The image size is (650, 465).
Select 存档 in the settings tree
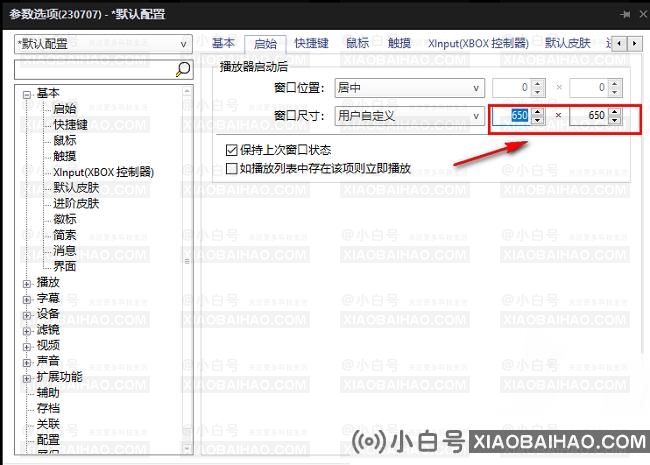(48, 408)
